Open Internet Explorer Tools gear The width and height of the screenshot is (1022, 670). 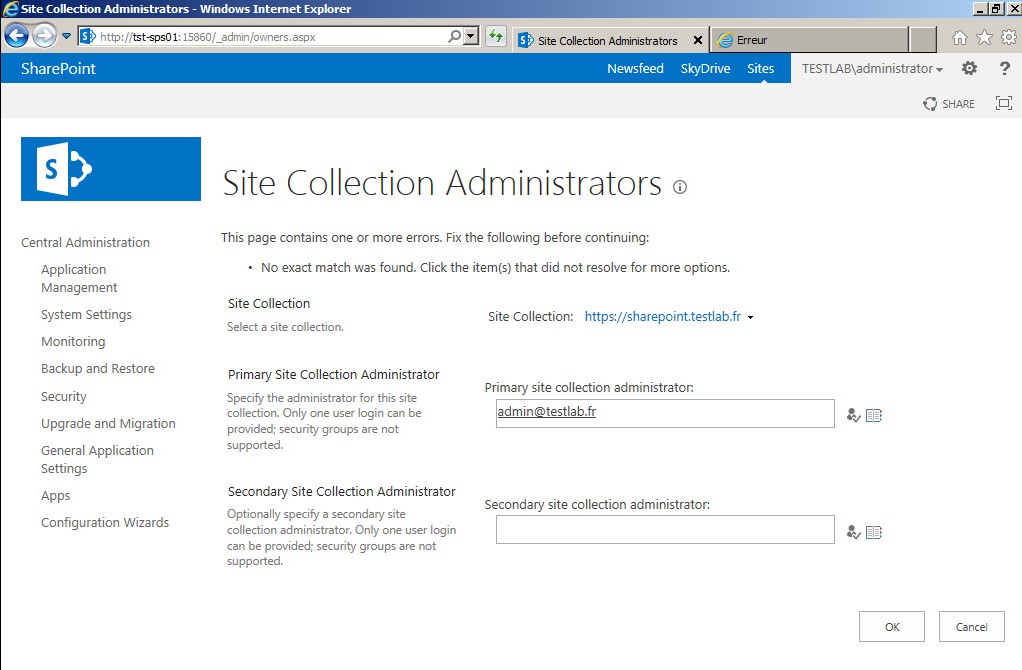tap(1009, 37)
